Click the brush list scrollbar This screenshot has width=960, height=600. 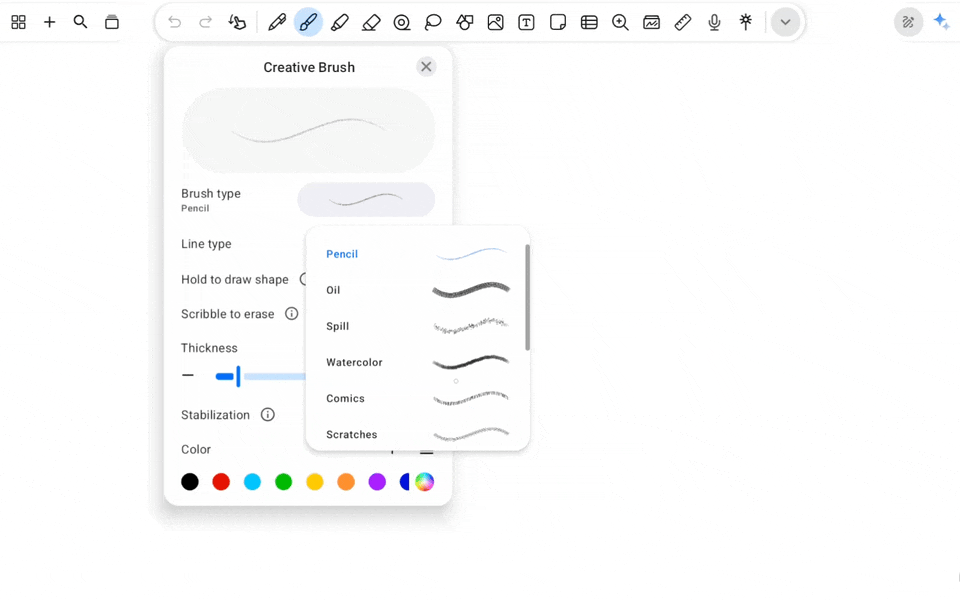527,298
